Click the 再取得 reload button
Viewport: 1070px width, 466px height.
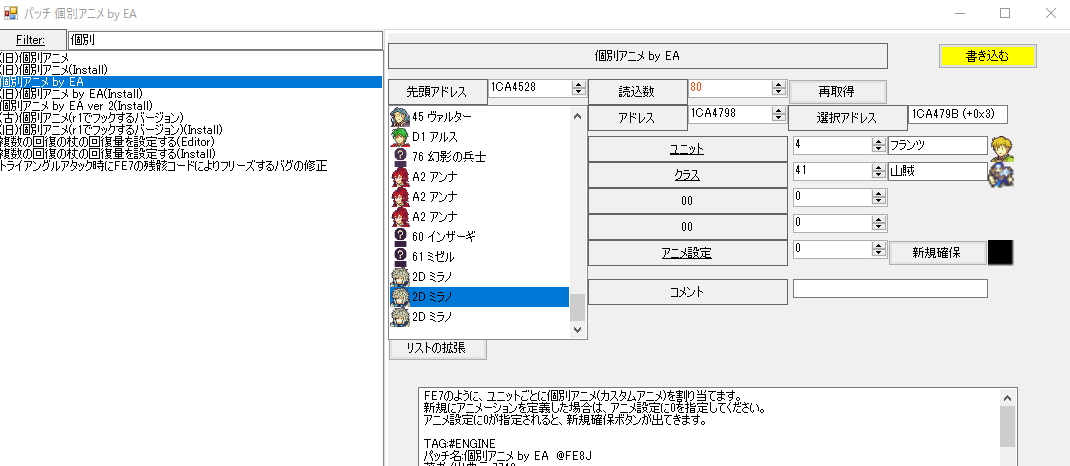837,91
